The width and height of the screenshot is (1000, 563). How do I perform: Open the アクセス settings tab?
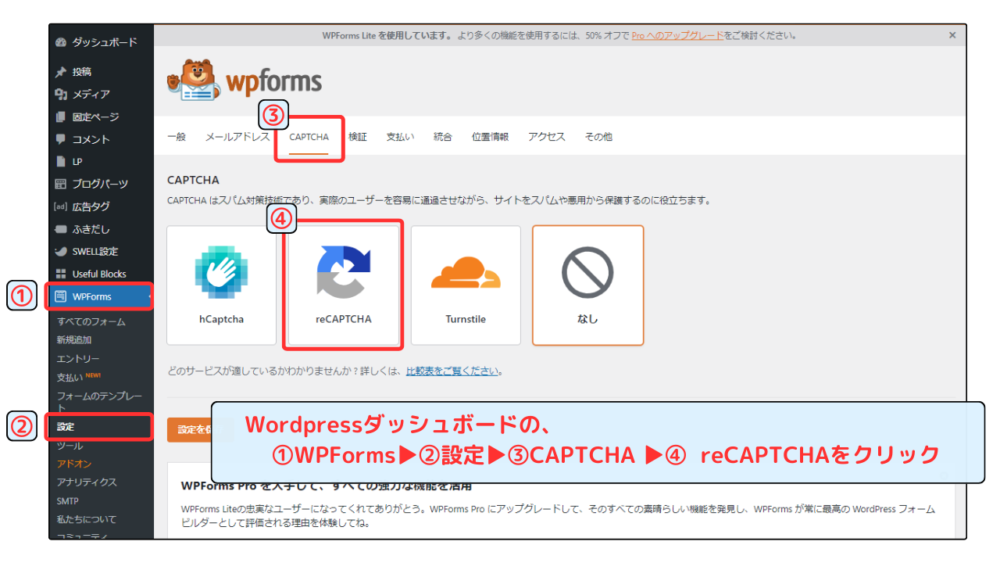547,136
